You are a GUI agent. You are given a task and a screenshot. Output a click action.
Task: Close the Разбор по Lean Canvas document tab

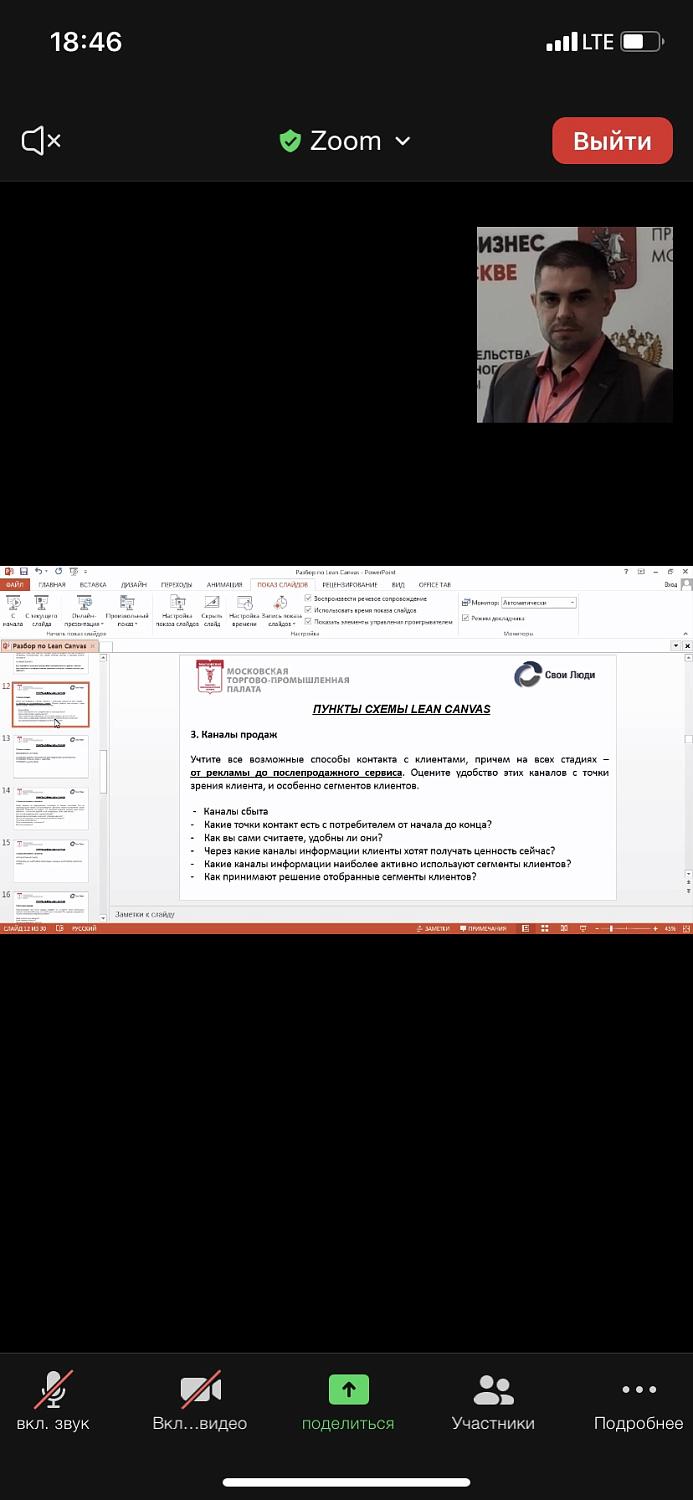93,647
